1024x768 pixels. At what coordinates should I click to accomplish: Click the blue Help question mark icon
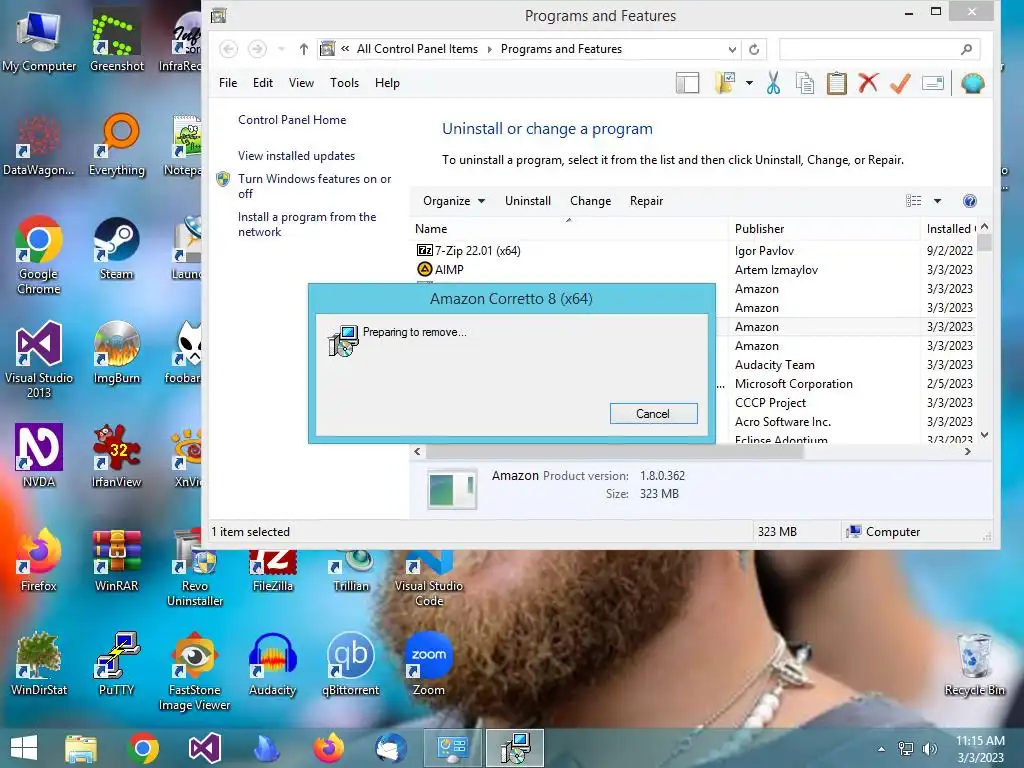pyautogui.click(x=970, y=201)
